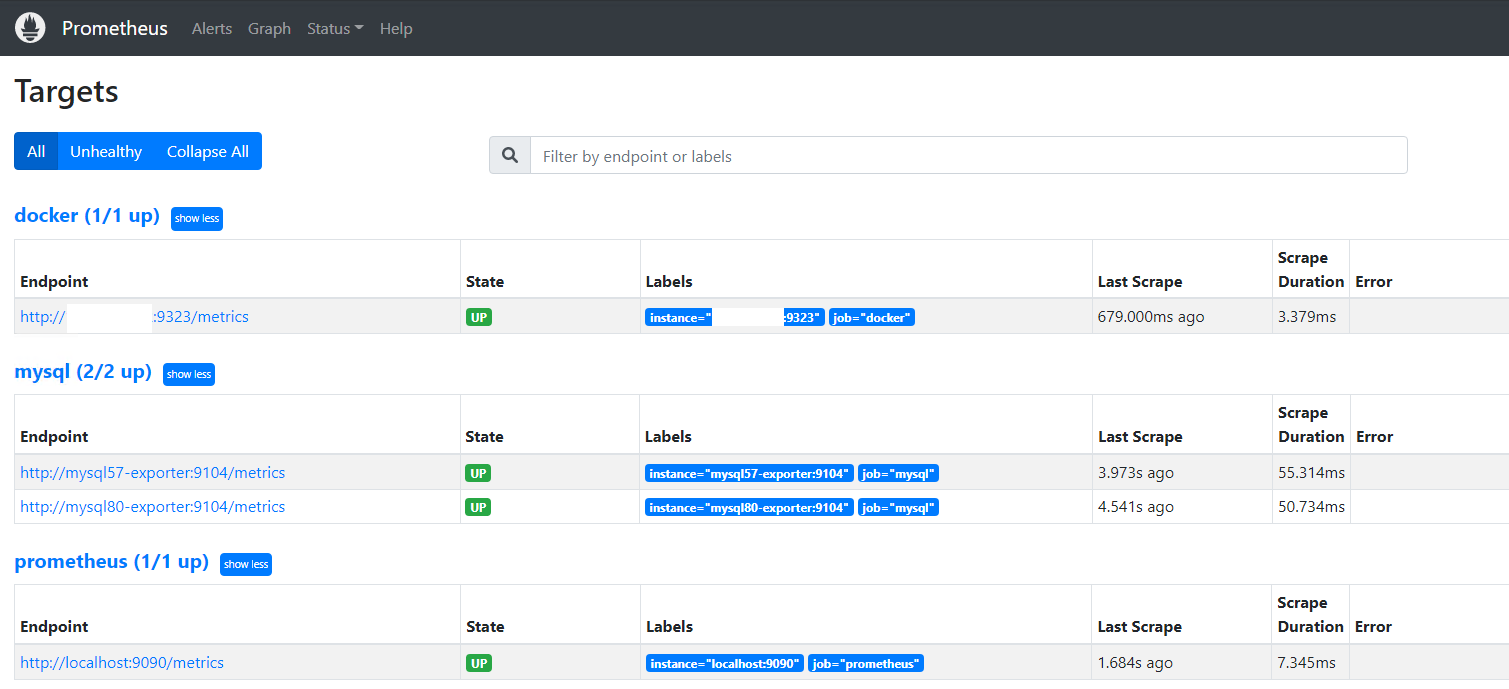This screenshot has height=689, width=1509.
Task: Show only Unhealthy targets
Action: coord(106,151)
